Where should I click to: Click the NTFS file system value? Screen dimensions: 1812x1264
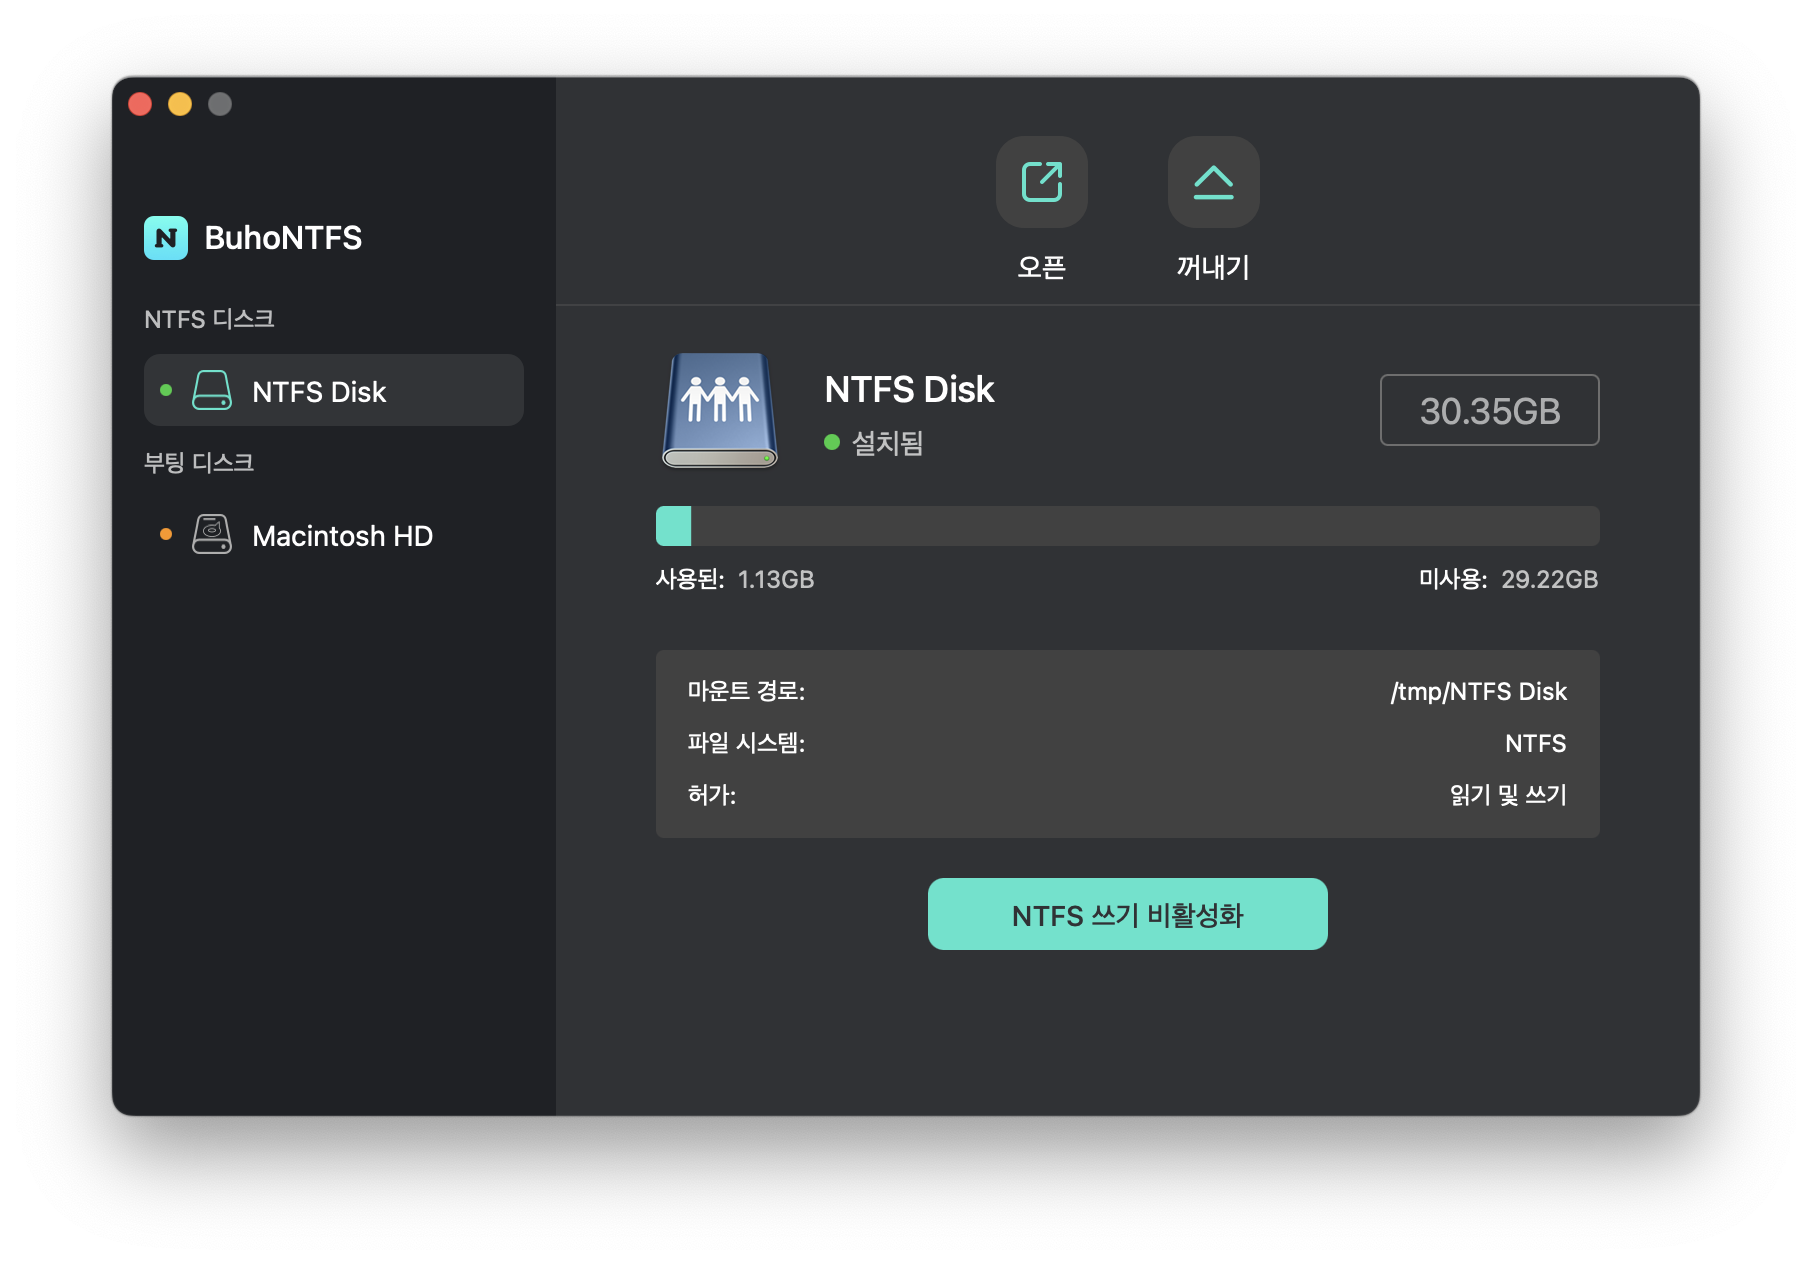point(1535,743)
